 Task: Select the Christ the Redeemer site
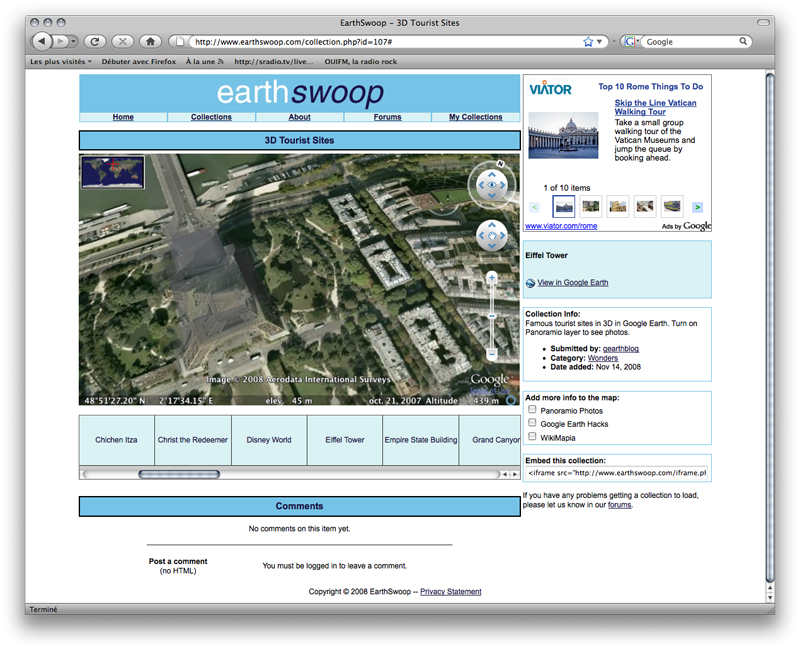click(193, 440)
